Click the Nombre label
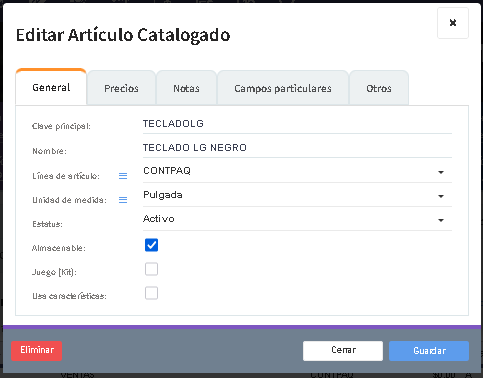The height and width of the screenshot is (378, 483). tap(49, 151)
